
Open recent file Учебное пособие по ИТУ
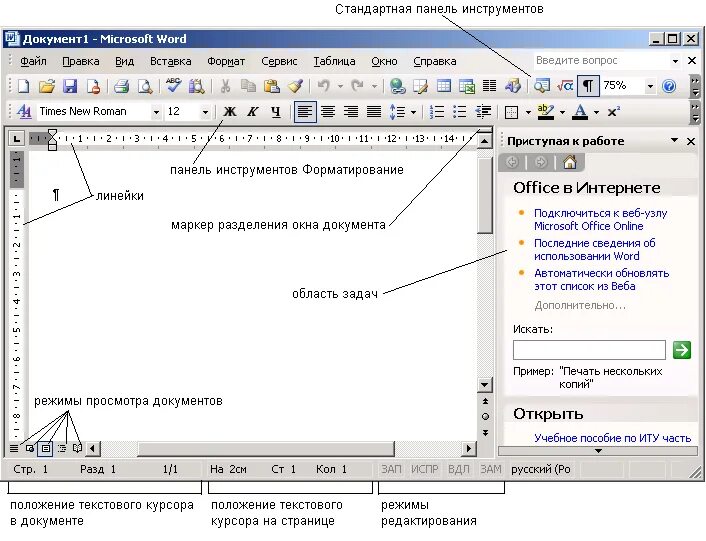(612, 438)
